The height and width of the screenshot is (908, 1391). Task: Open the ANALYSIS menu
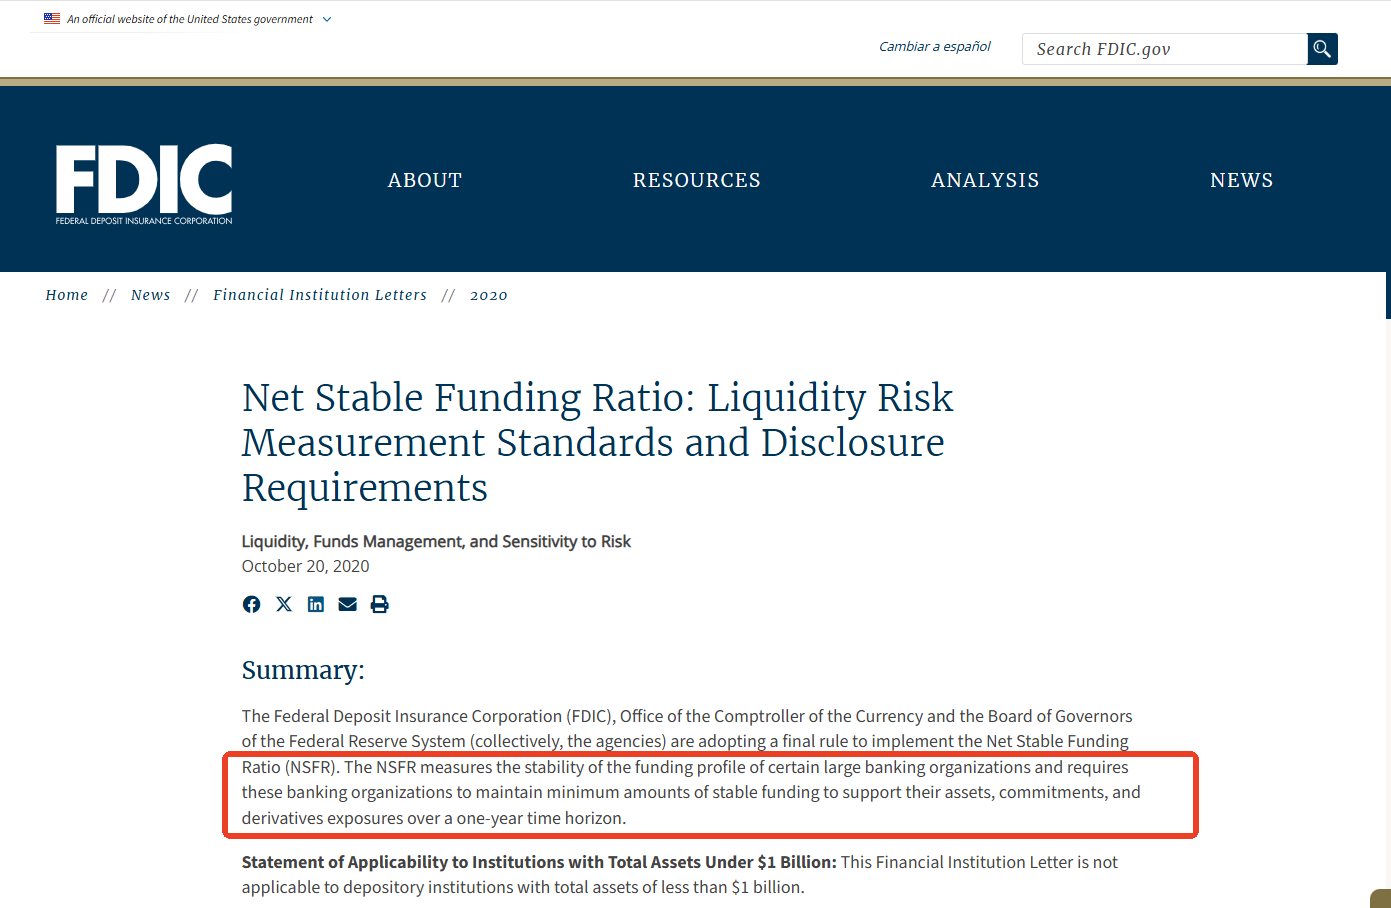[x=985, y=180]
